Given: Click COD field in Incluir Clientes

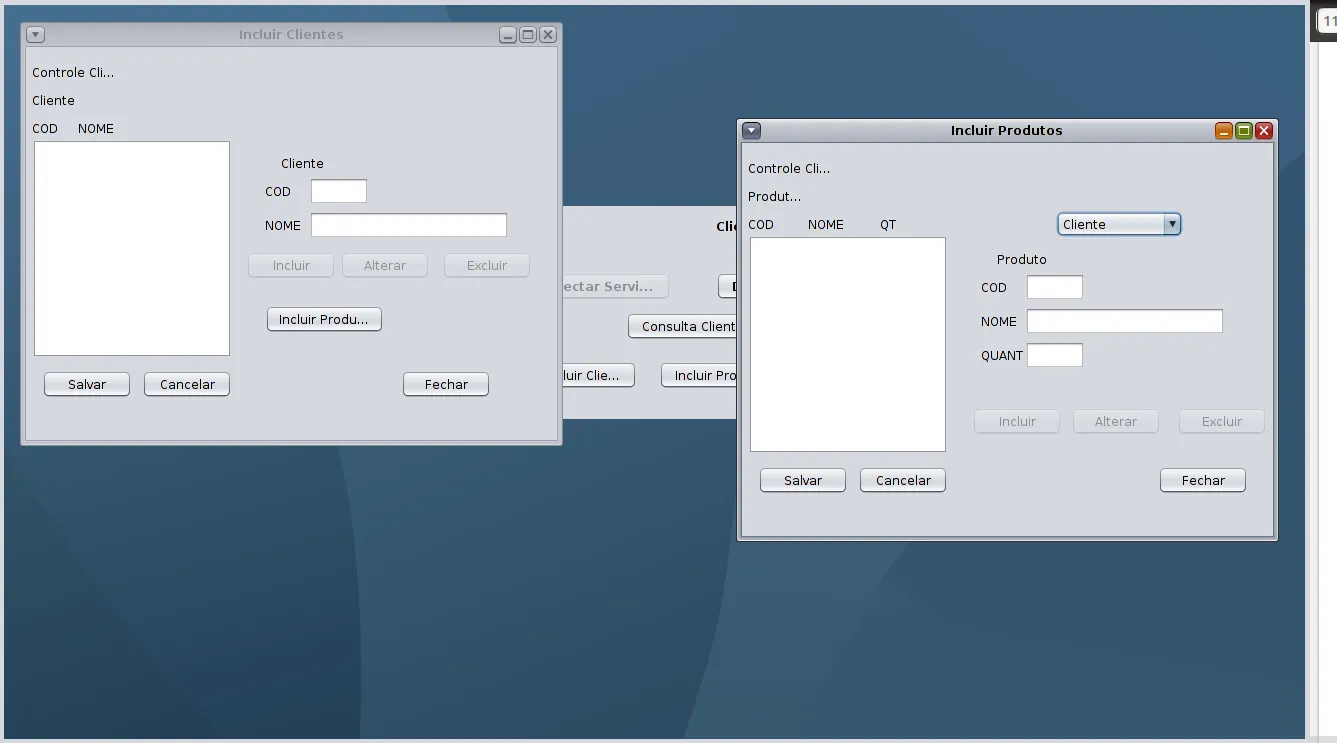Looking at the screenshot, I should coord(339,191).
